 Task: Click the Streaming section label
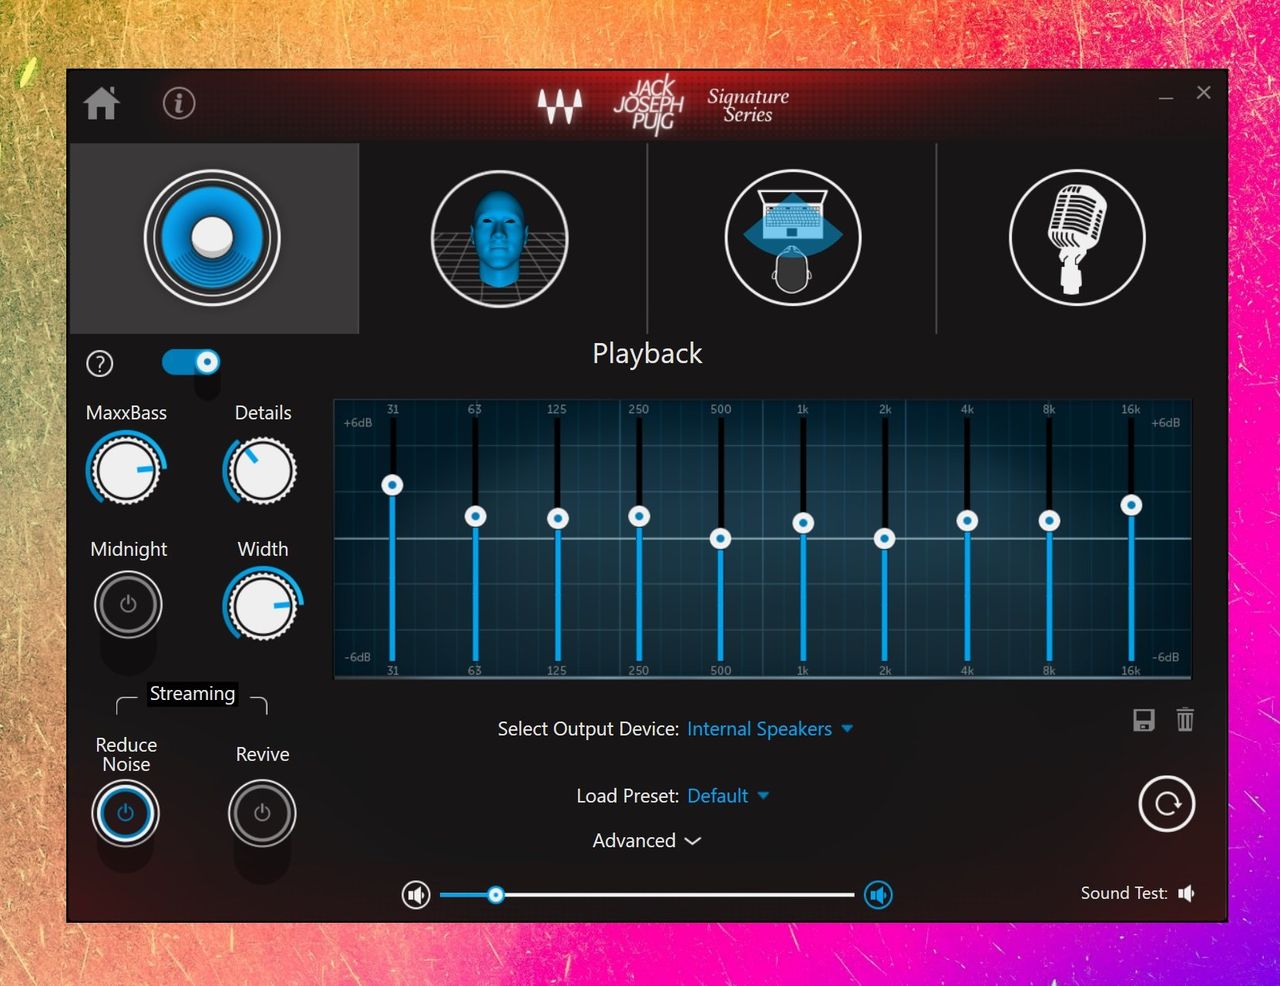pos(192,694)
